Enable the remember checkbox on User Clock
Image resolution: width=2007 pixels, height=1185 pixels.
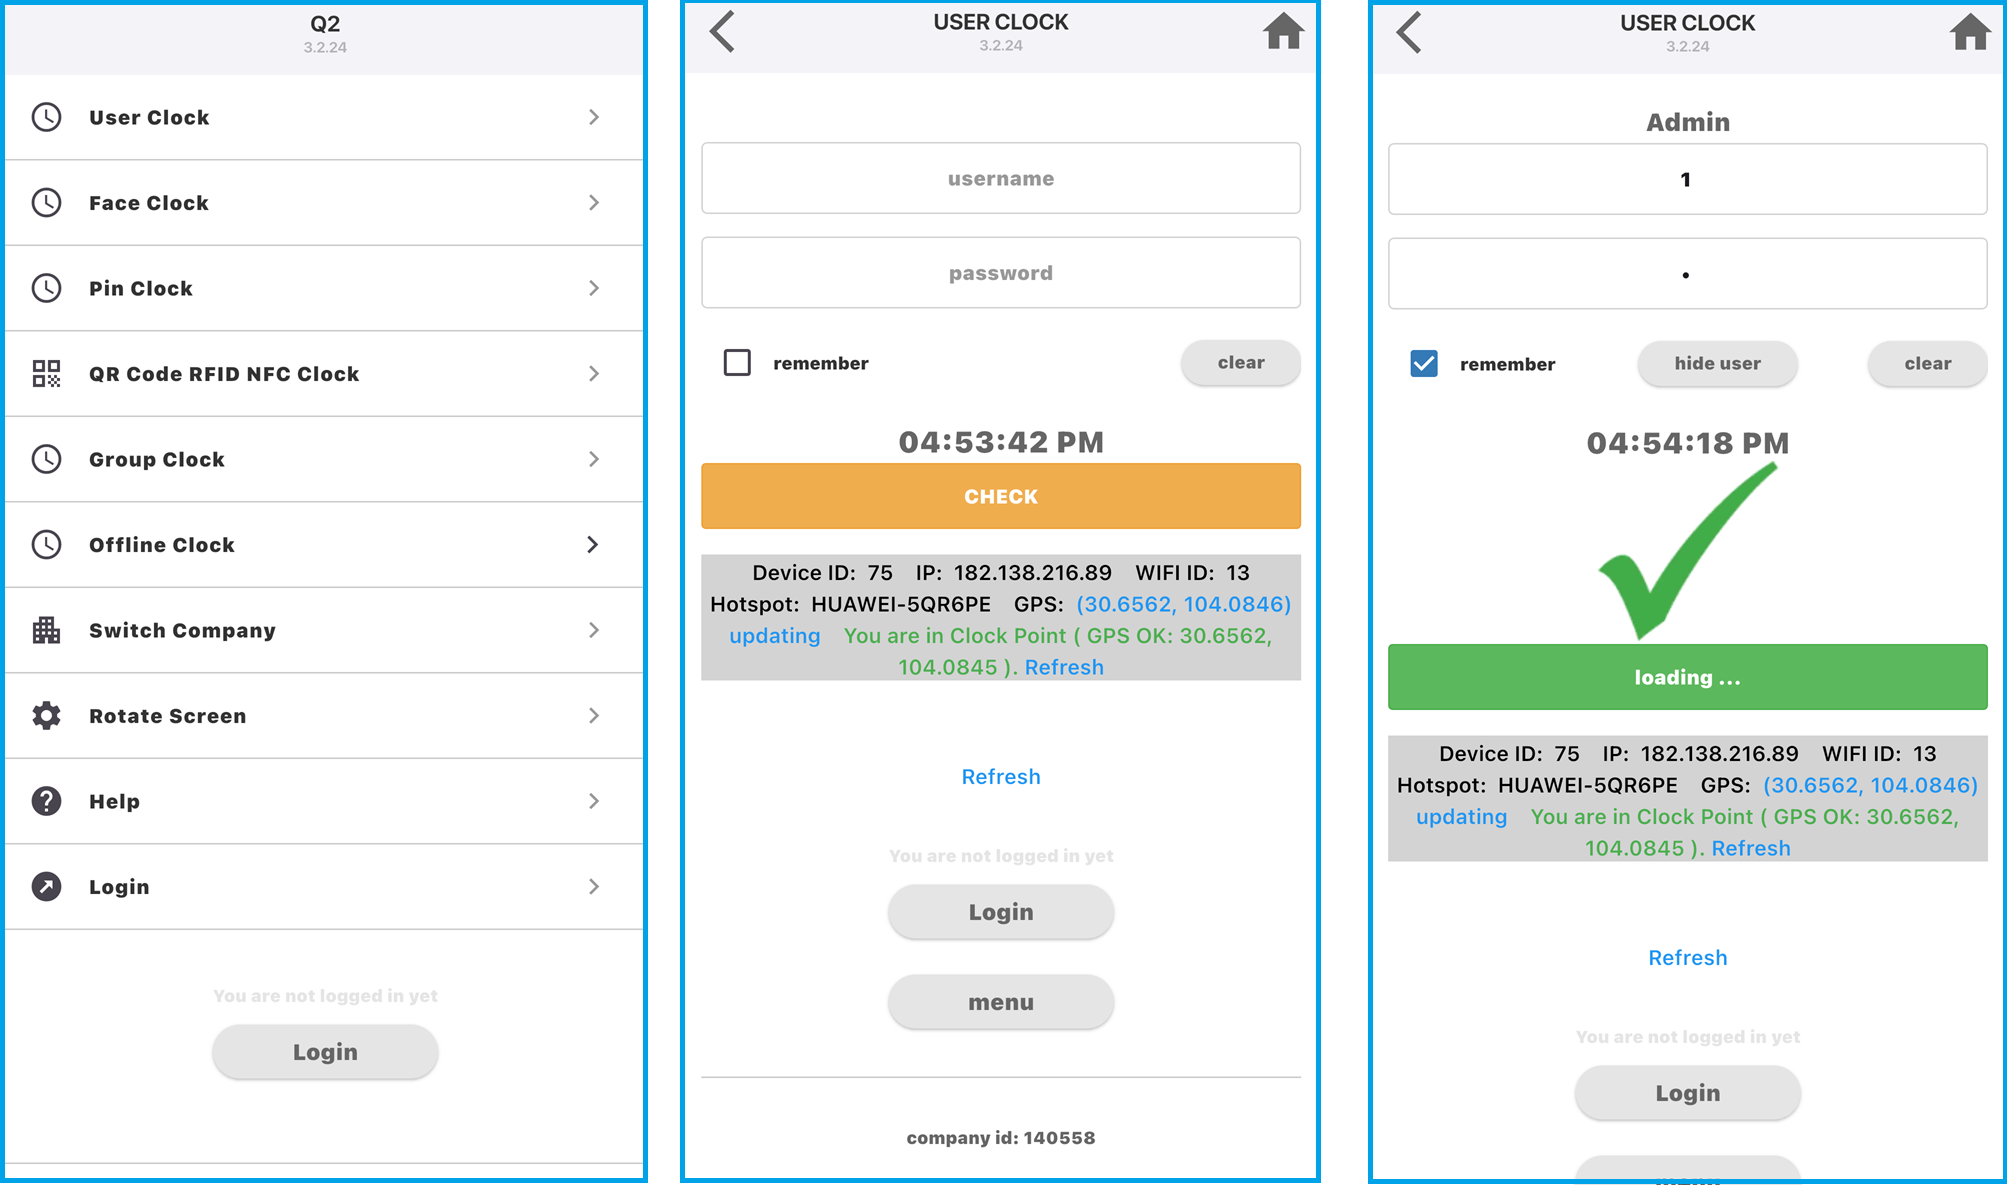(x=735, y=361)
